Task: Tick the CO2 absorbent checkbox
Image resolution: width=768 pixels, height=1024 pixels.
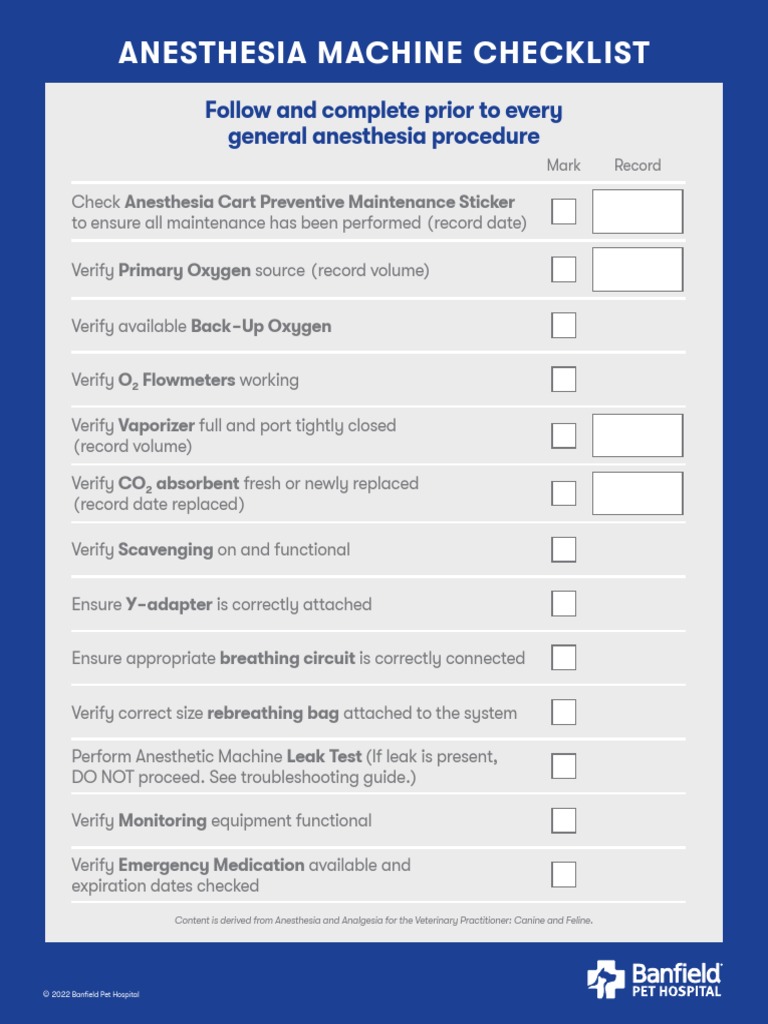Action: (564, 493)
